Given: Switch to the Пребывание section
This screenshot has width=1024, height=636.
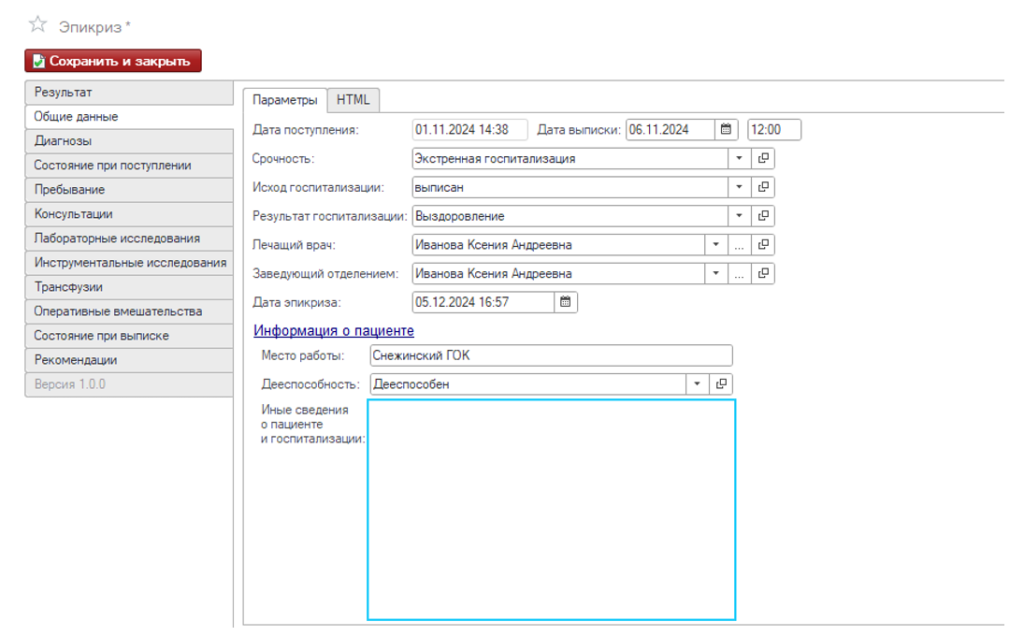Looking at the screenshot, I should (129, 189).
